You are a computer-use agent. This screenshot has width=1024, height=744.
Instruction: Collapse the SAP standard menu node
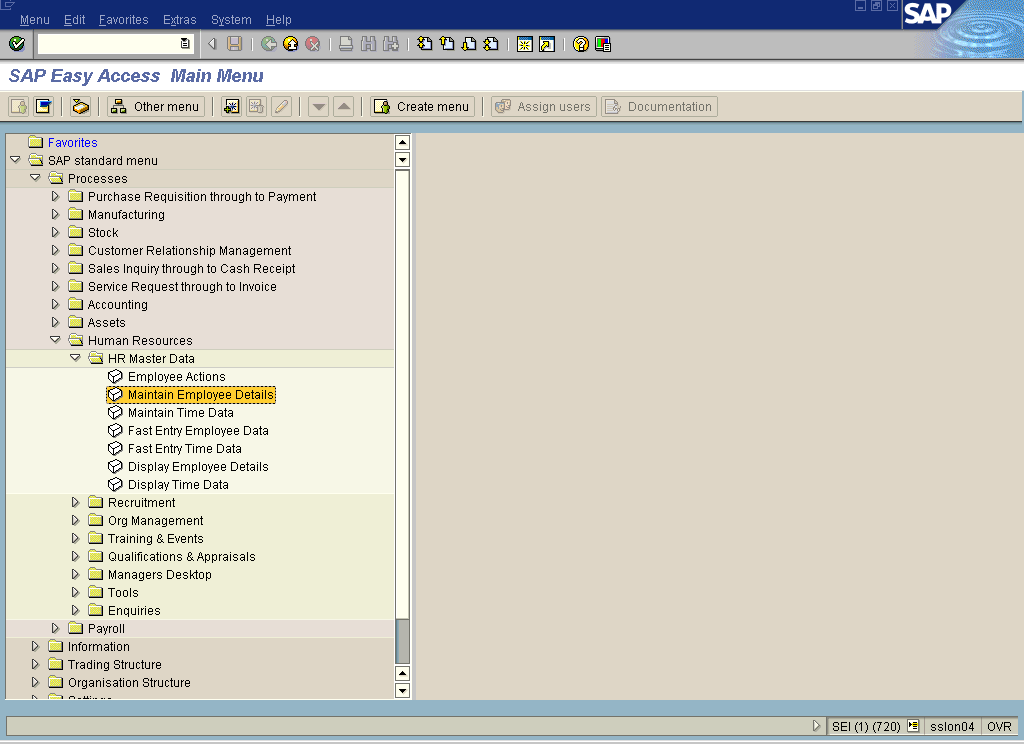tap(16, 160)
